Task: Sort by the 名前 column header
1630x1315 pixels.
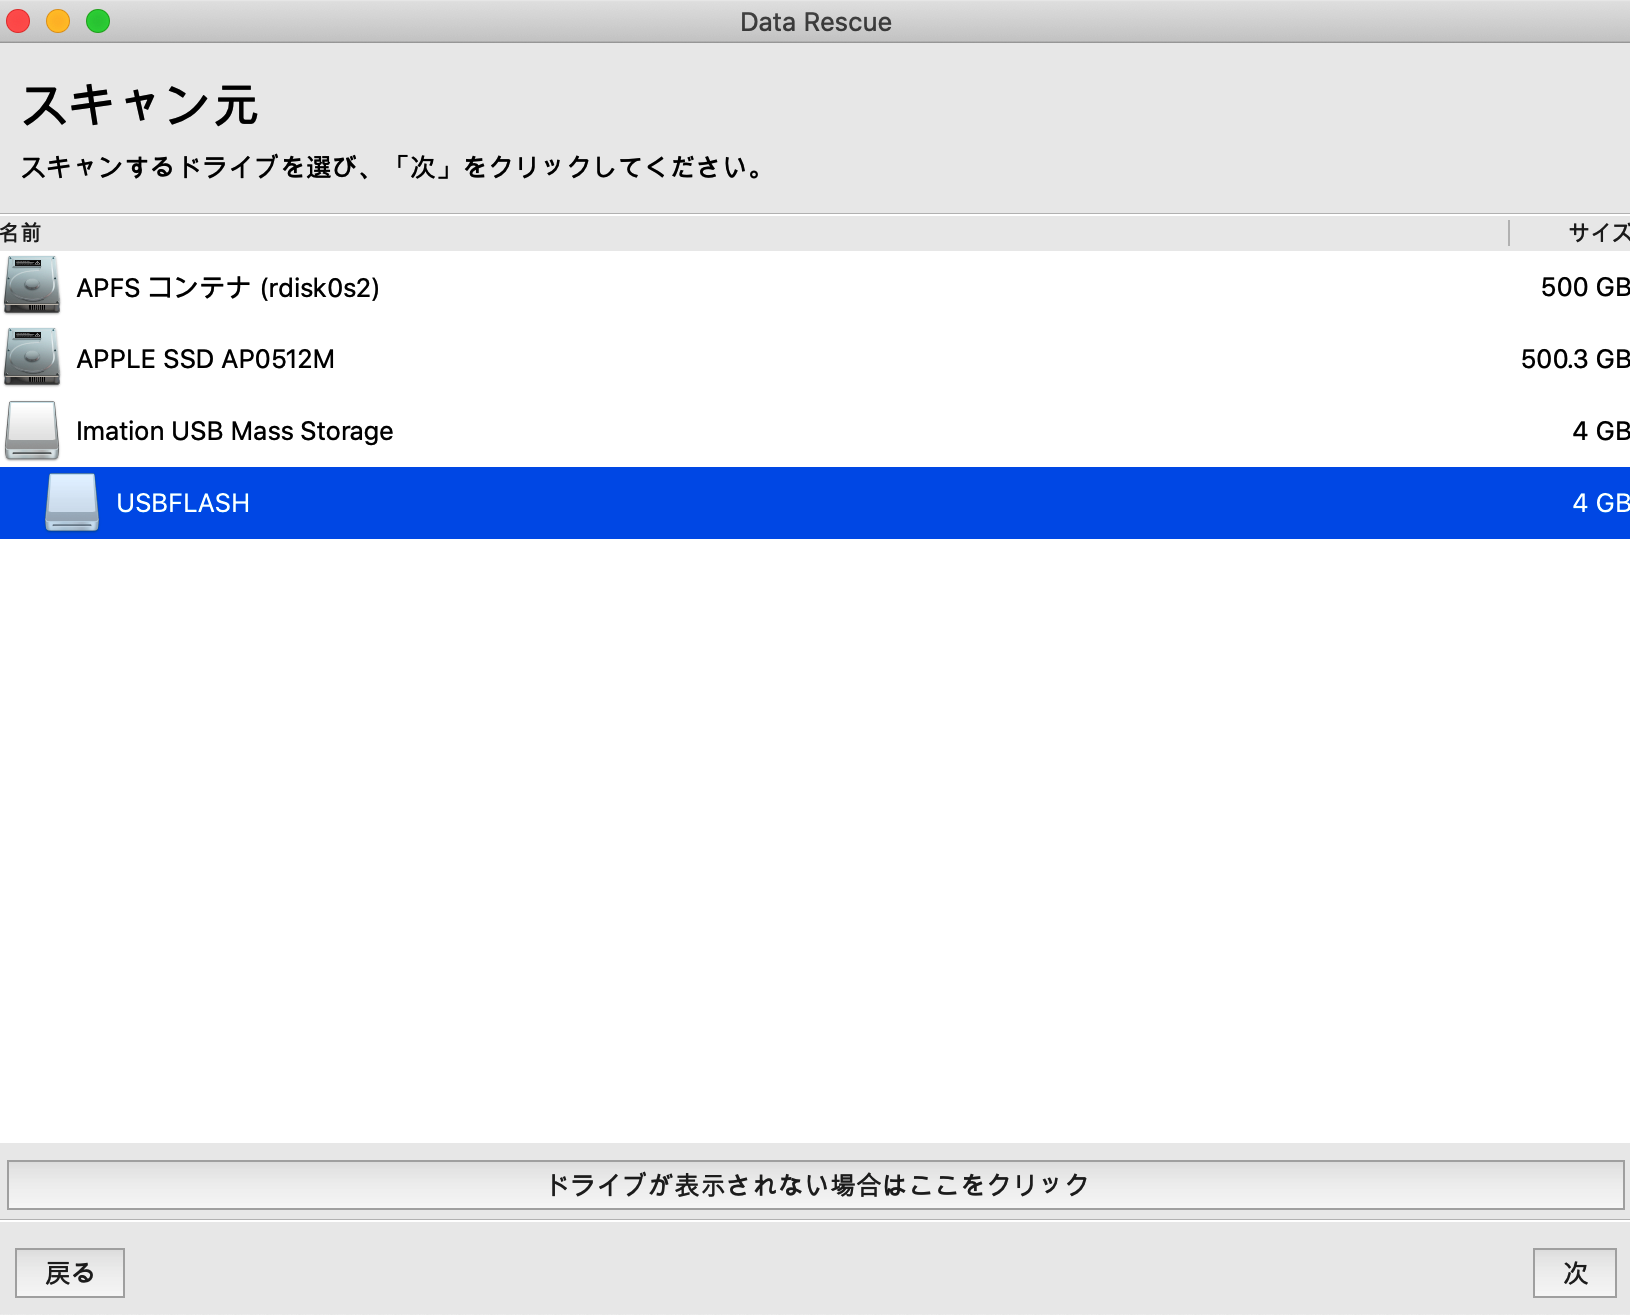Action: (x=21, y=233)
